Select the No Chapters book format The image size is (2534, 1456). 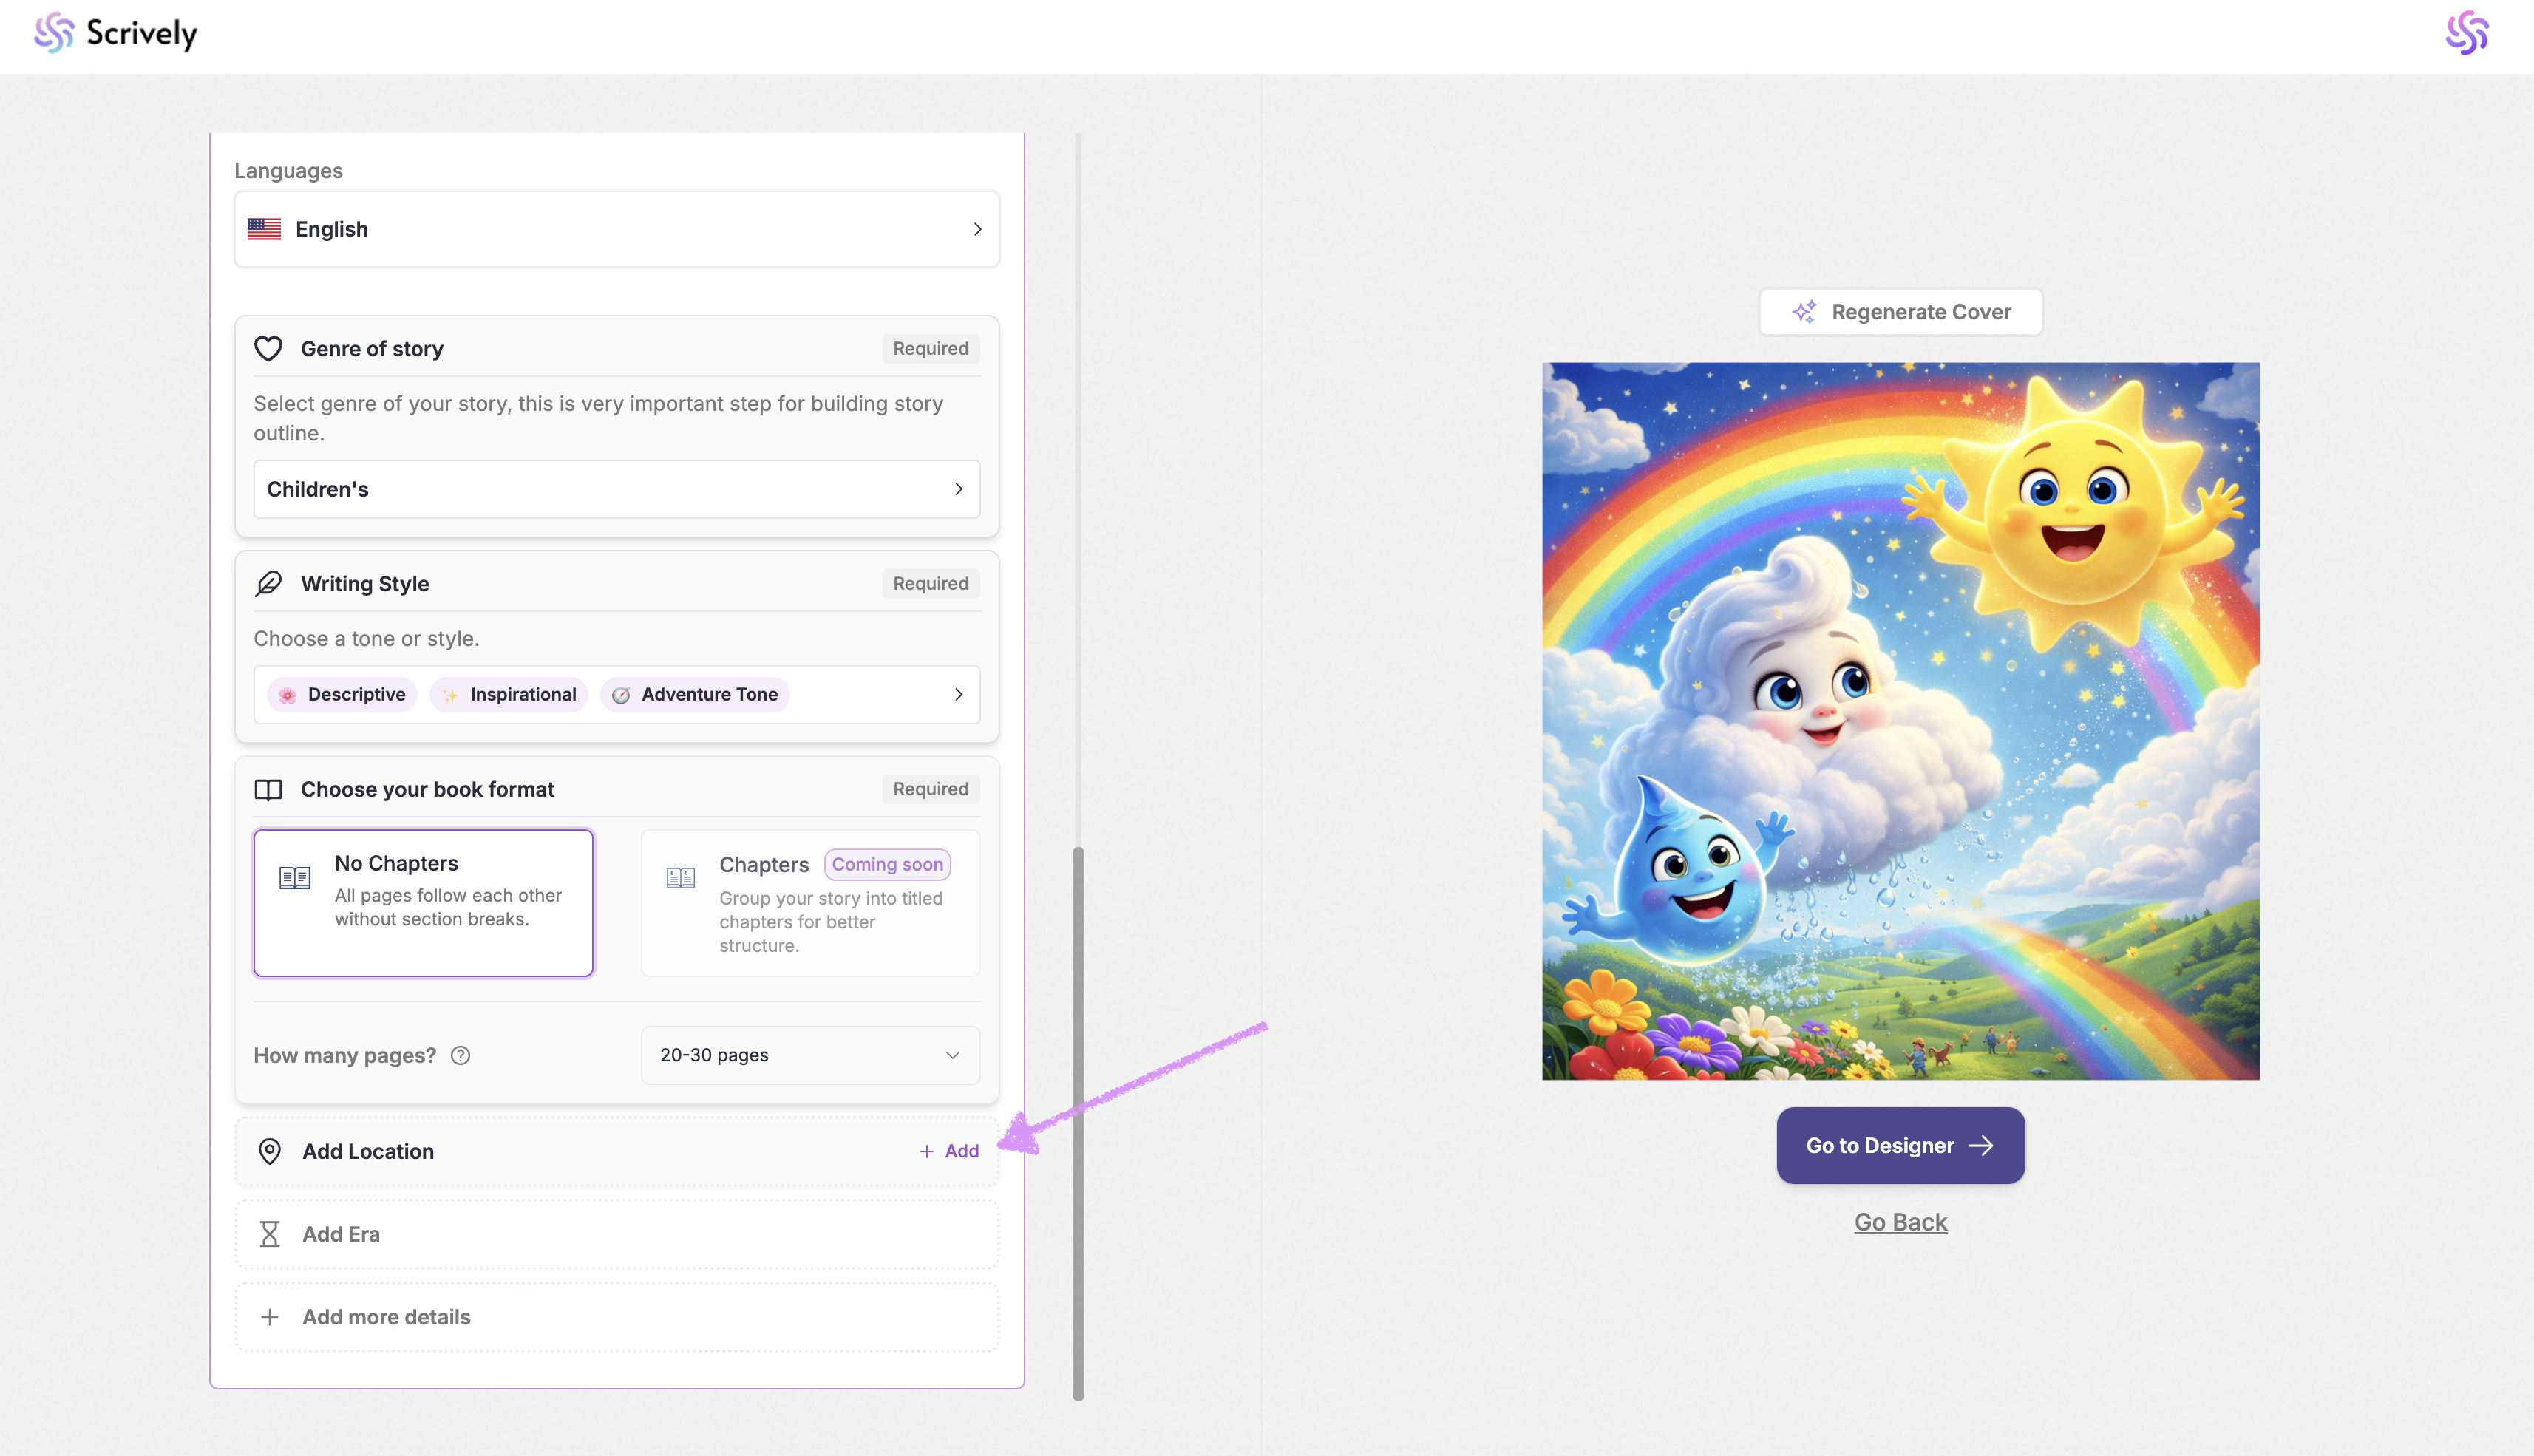tap(423, 902)
